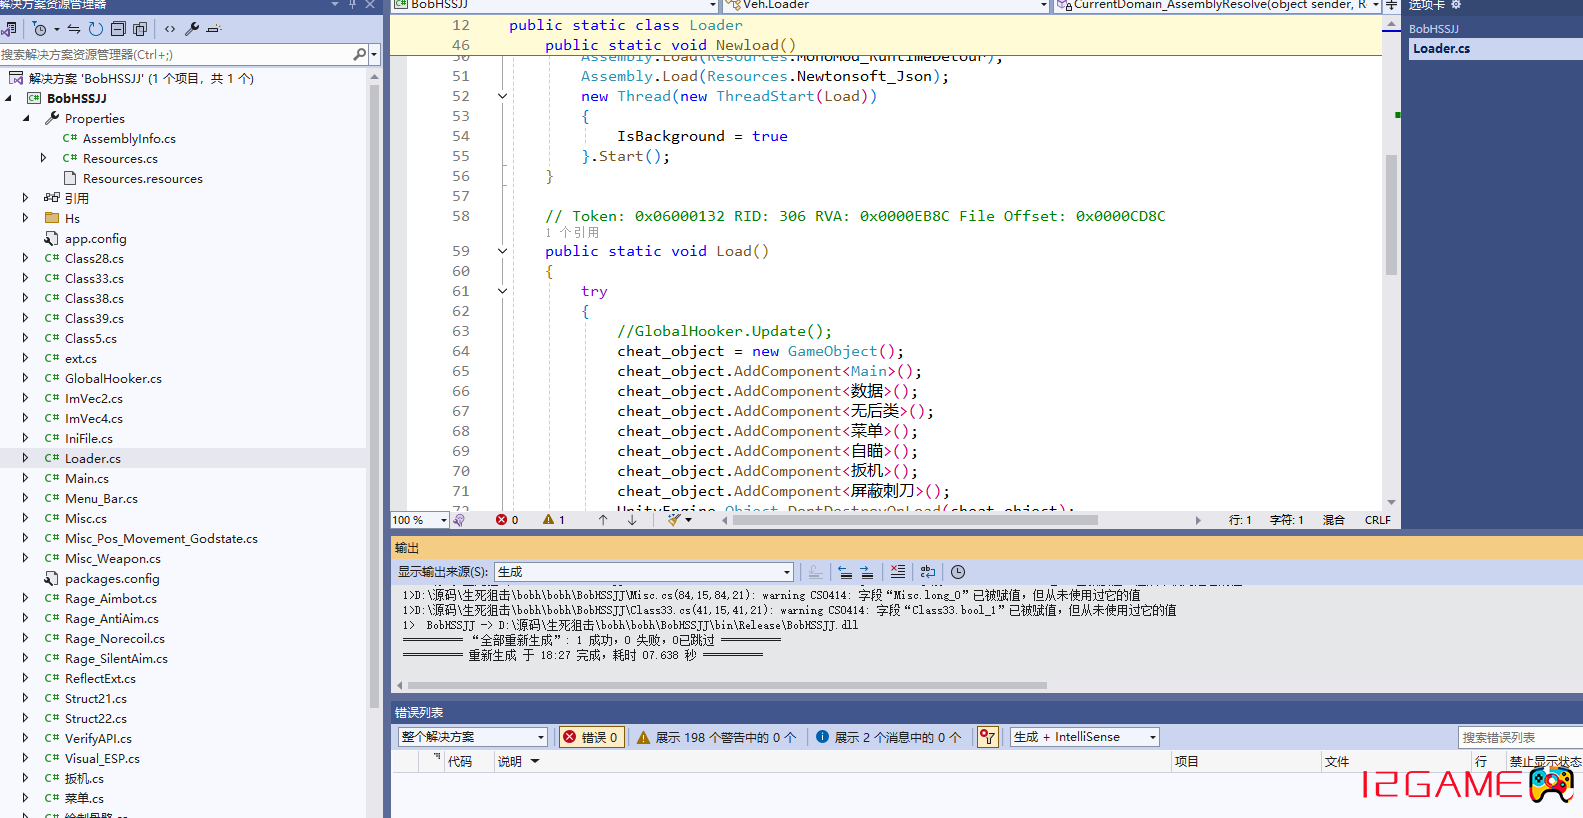Viewport: 1583px width, 818px height.
Task: Toggle the 2 messages filter button
Action: (x=888, y=737)
